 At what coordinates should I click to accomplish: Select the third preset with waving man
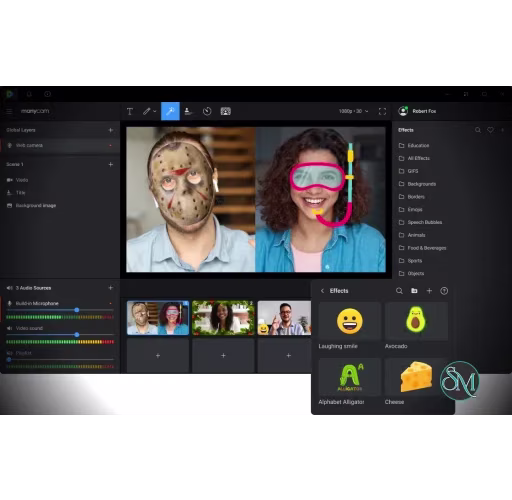(x=284, y=318)
